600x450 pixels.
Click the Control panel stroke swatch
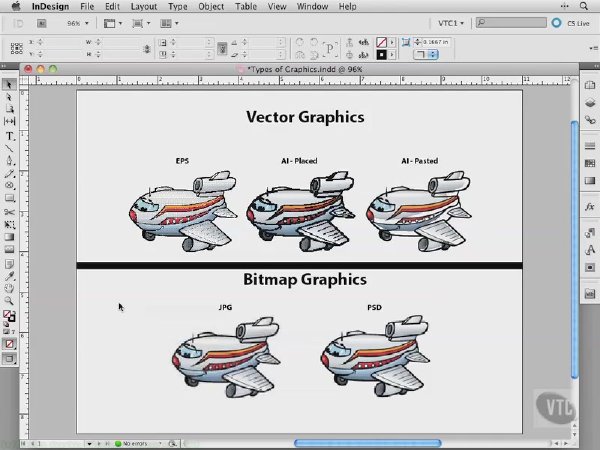tap(382, 55)
